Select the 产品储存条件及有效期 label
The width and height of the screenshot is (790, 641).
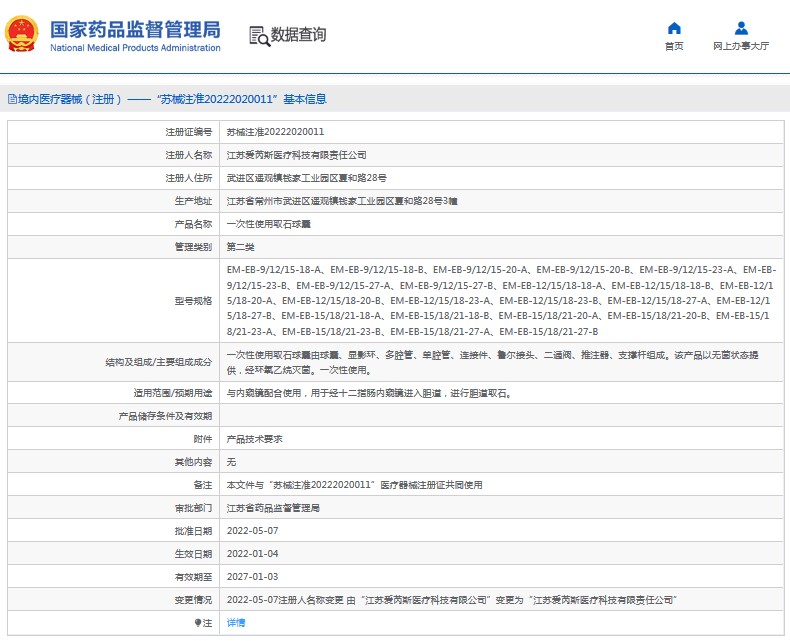165,416
